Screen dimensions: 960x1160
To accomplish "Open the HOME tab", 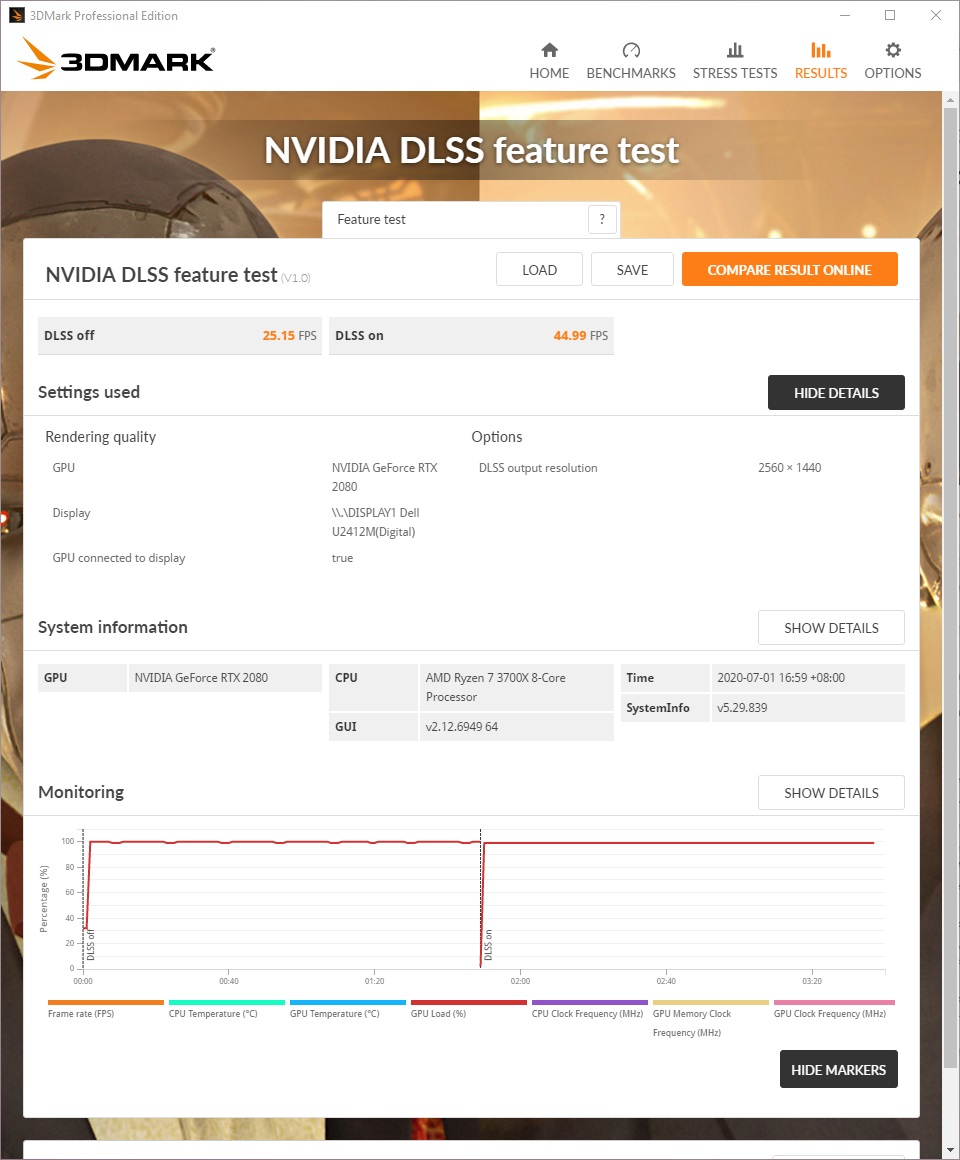I will 549,61.
